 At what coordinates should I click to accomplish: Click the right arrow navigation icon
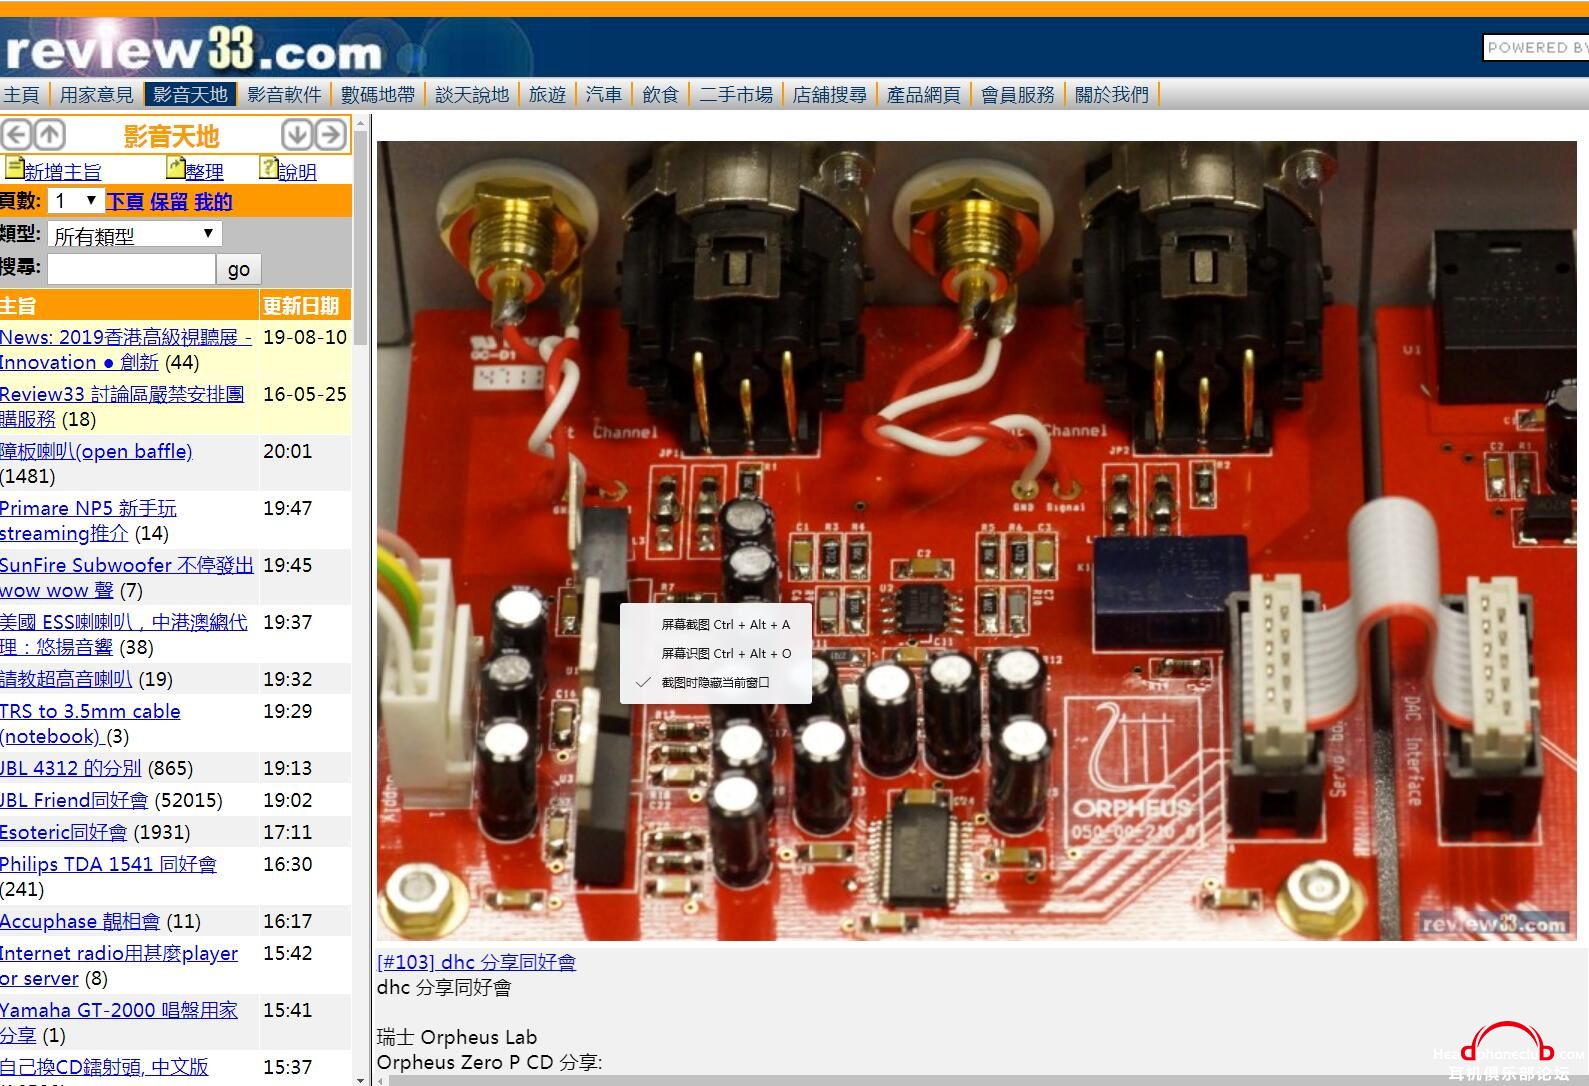tap(331, 134)
